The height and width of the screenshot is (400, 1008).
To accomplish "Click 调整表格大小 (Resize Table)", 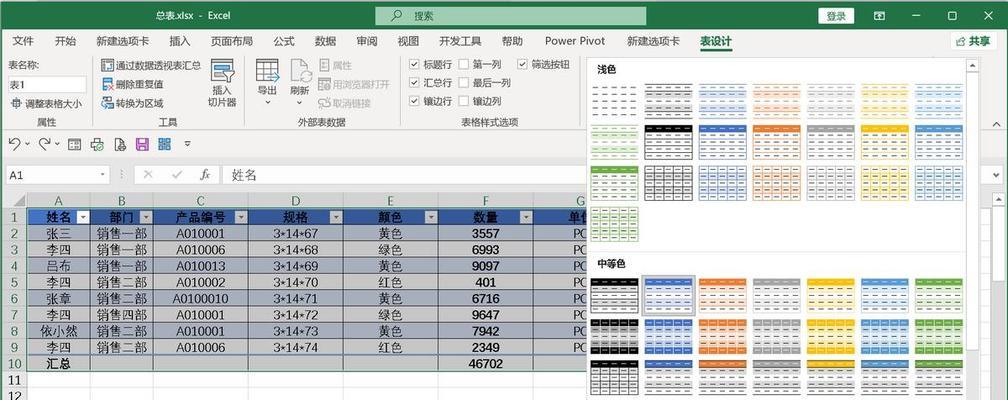I will (46, 103).
